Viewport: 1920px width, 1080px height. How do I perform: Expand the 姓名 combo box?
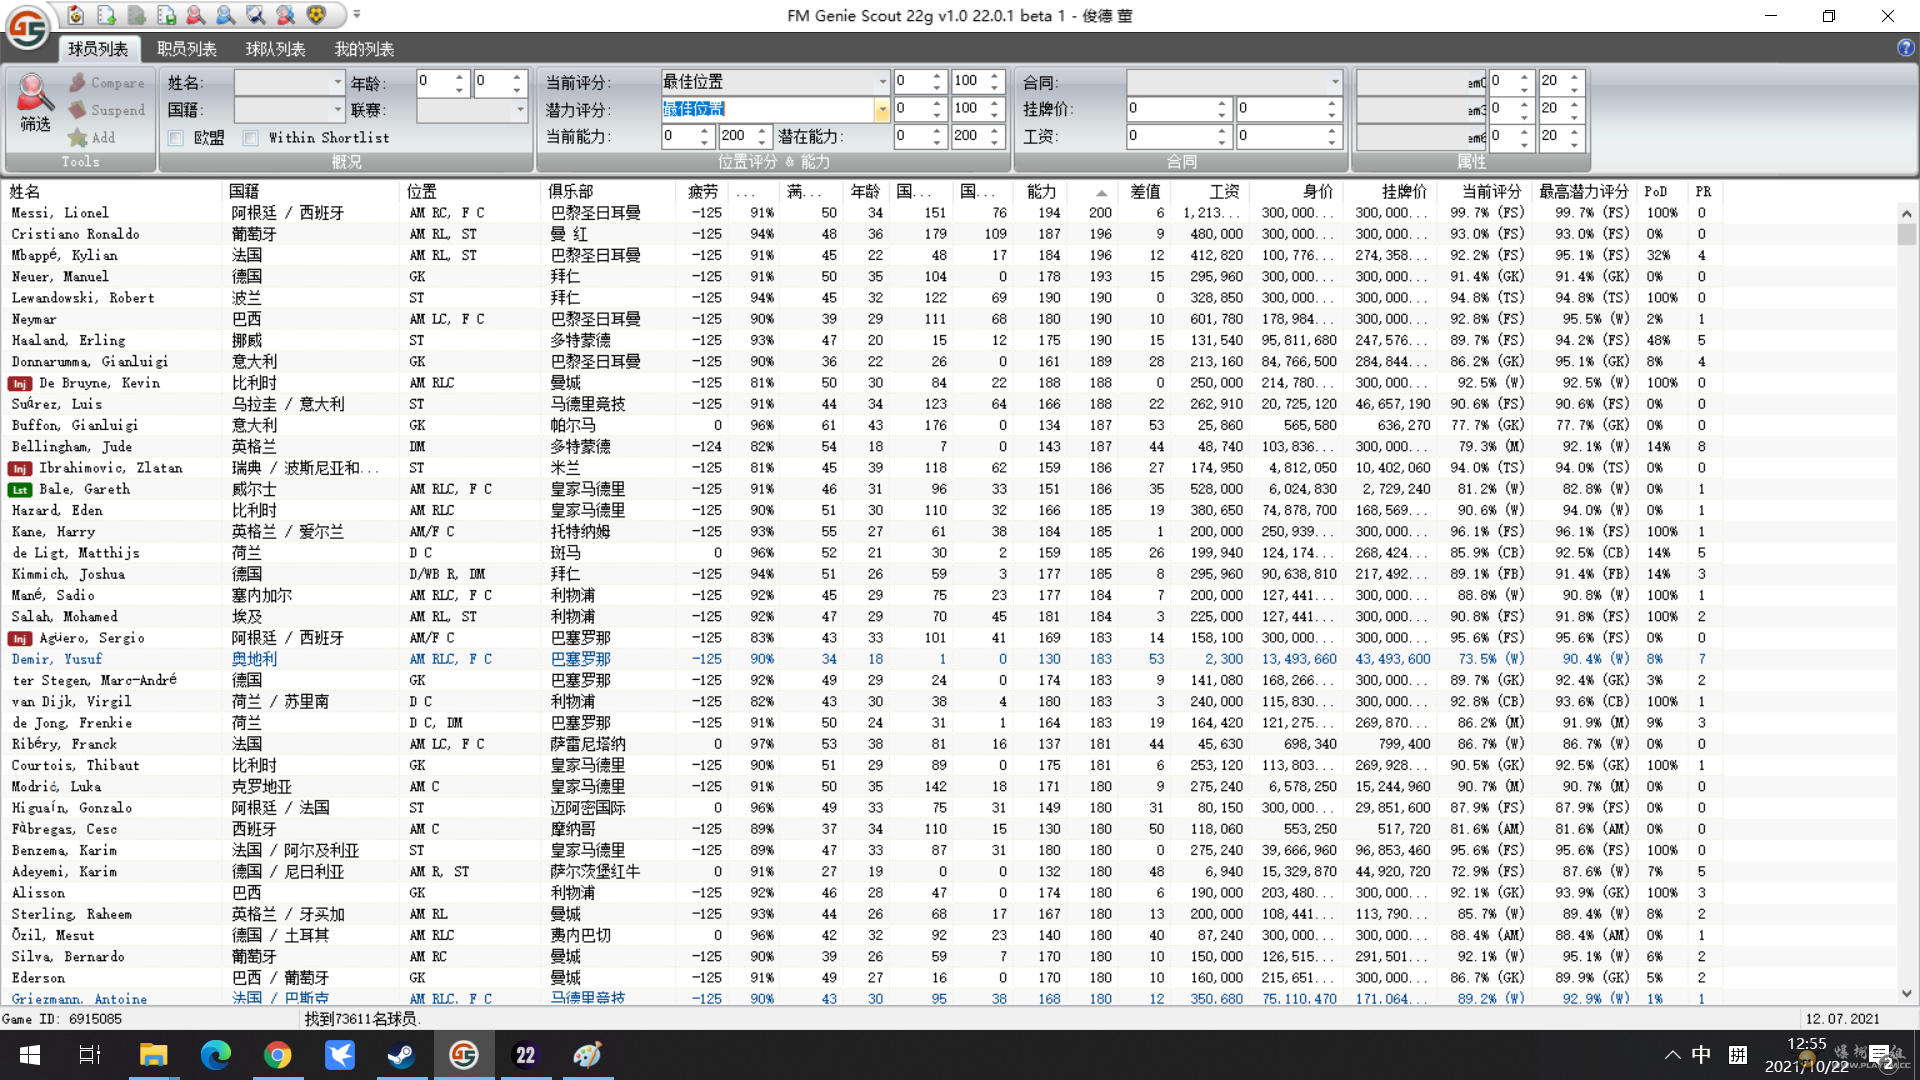point(337,82)
